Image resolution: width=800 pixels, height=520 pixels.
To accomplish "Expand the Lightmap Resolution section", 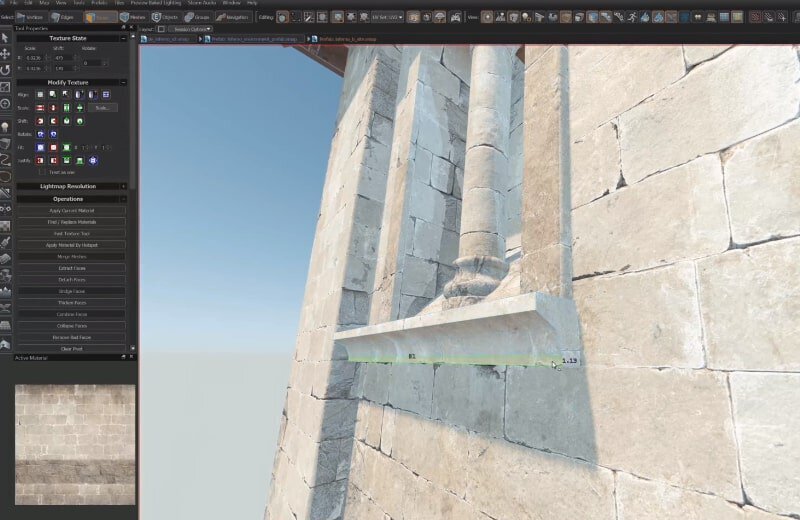I will [122, 186].
